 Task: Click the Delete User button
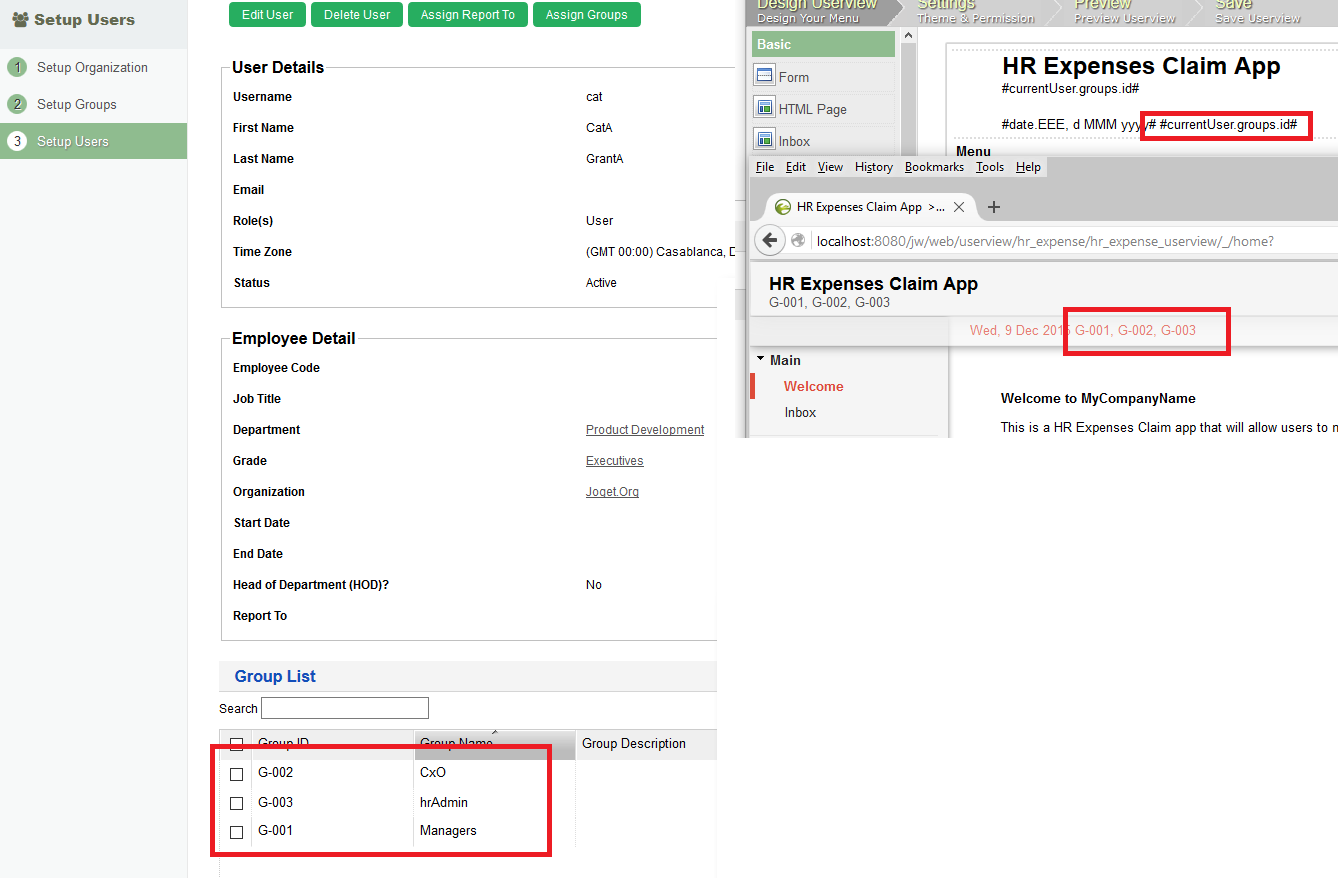click(357, 15)
